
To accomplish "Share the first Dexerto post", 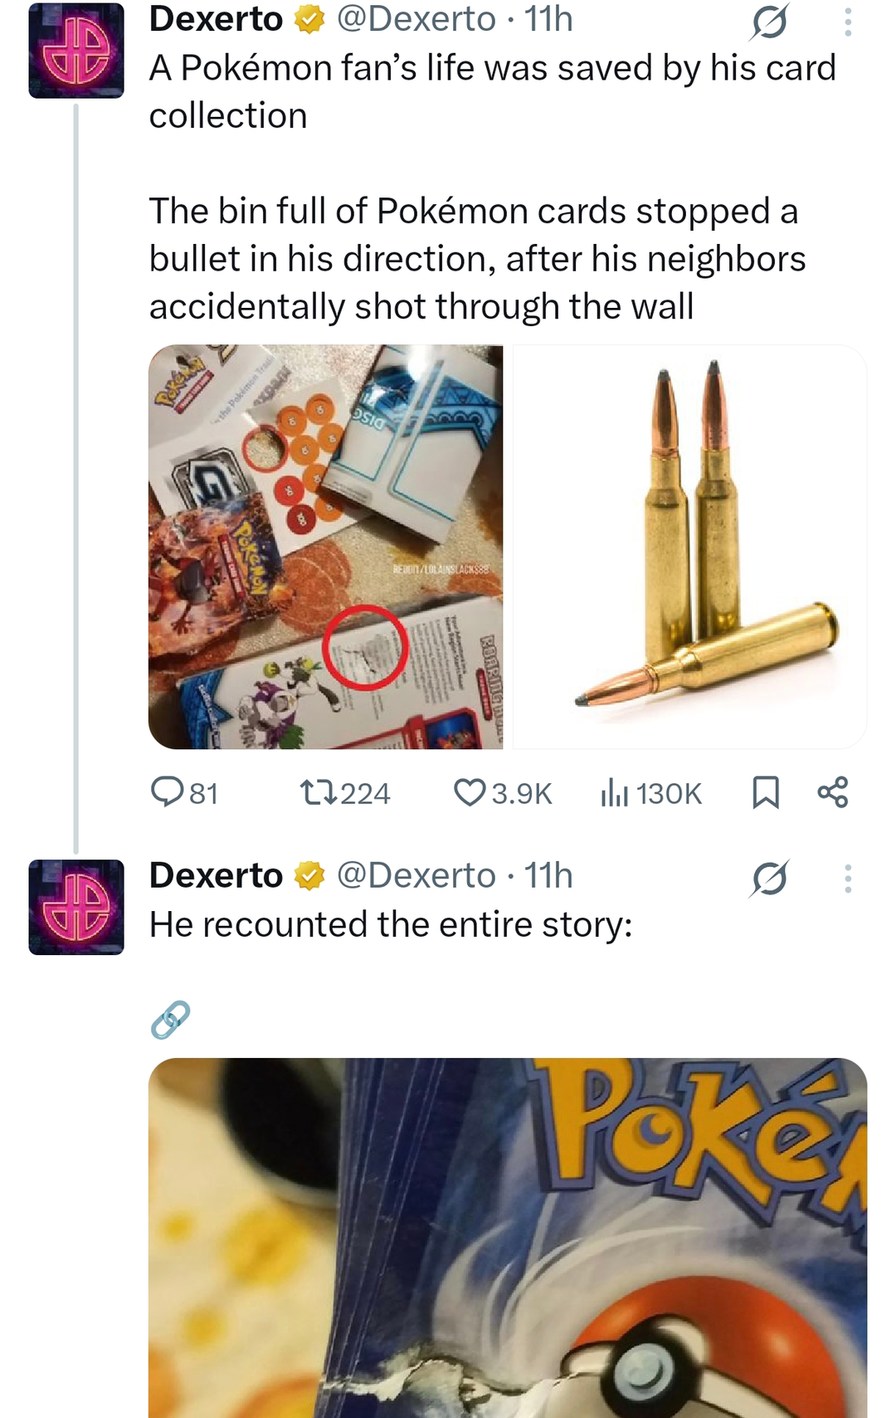I will click(832, 793).
